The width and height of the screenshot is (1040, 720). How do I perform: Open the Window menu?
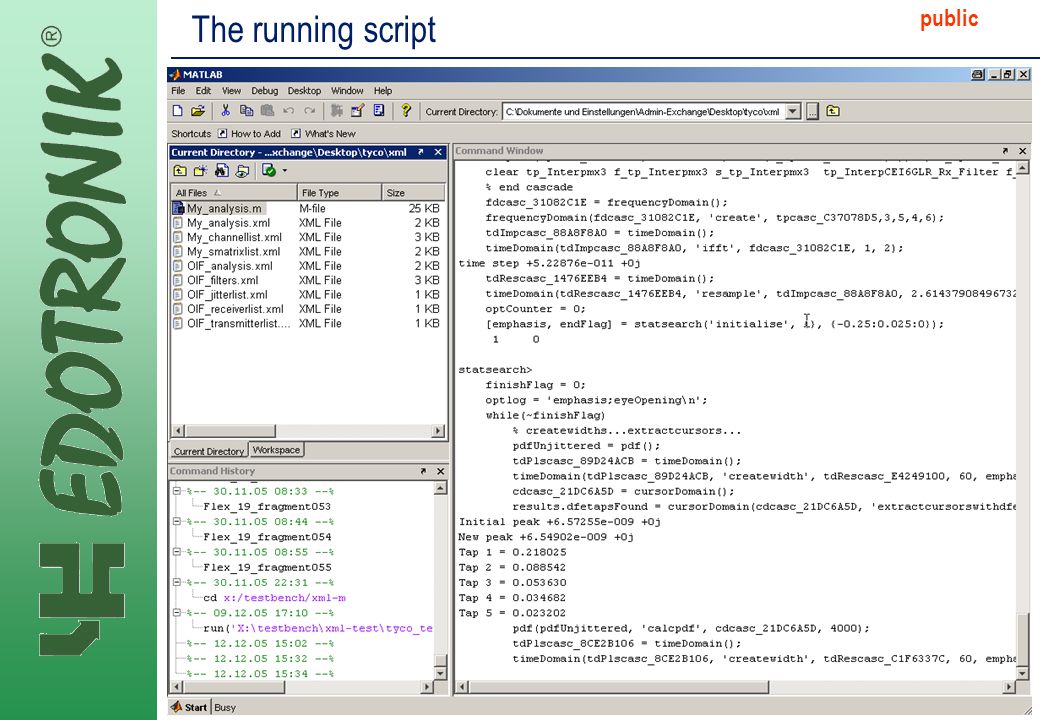tap(347, 91)
